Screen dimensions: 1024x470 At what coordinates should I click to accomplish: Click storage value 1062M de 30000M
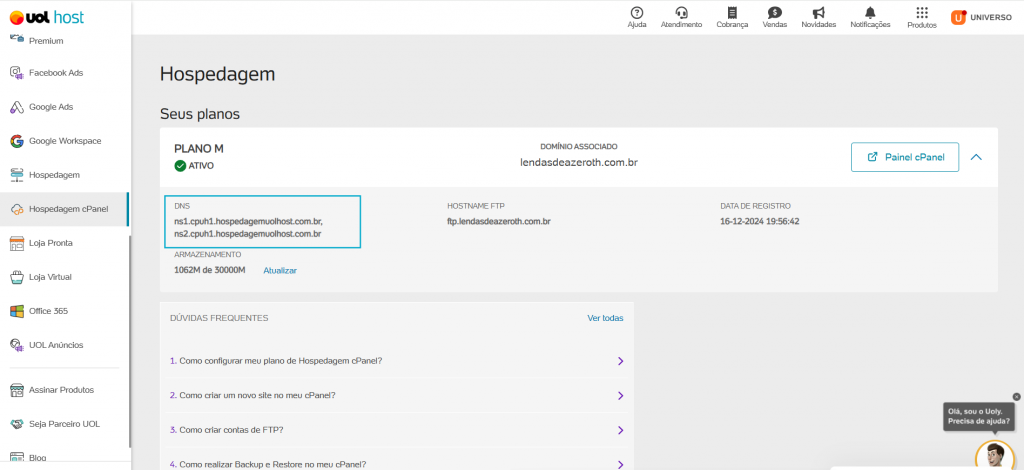[x=210, y=270]
